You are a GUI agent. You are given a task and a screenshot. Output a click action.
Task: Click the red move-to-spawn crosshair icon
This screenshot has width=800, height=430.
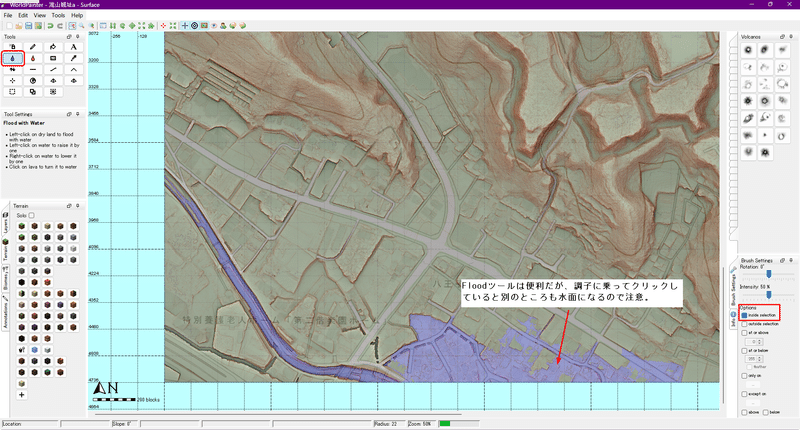point(163,26)
